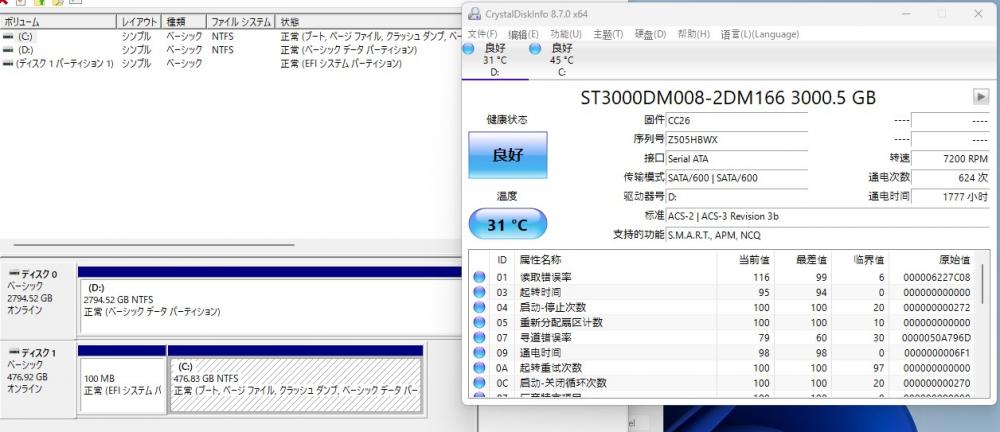Screen dimensions: 1000x432
Task: Open the 语言(L)(Language) menu
Action: coord(760,34)
